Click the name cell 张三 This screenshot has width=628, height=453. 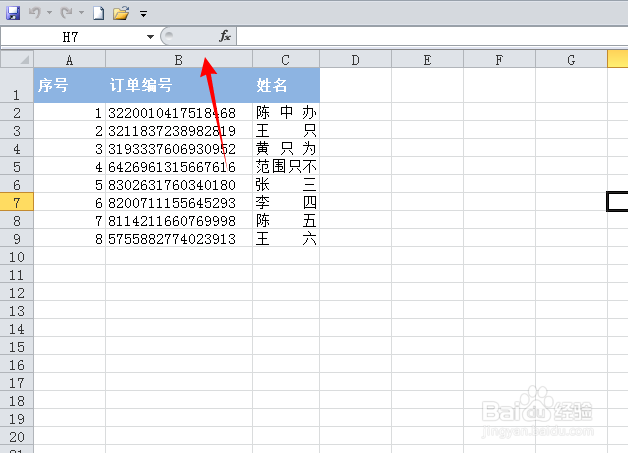click(286, 185)
